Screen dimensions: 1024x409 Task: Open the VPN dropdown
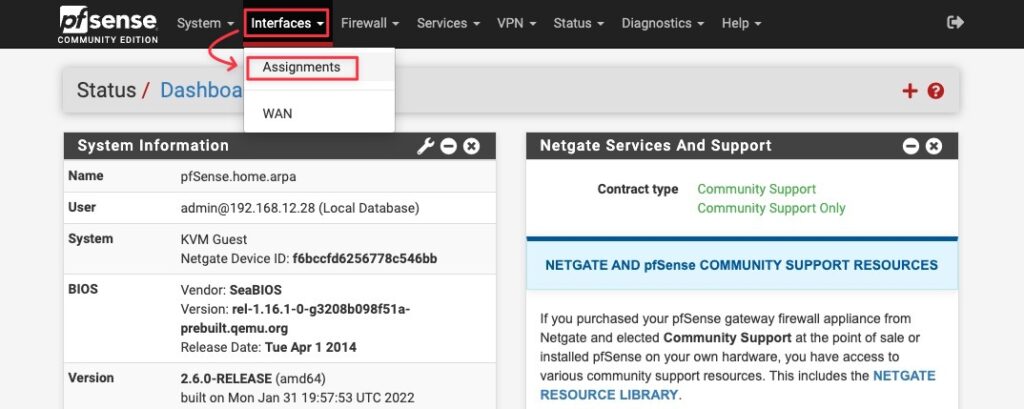pos(517,23)
